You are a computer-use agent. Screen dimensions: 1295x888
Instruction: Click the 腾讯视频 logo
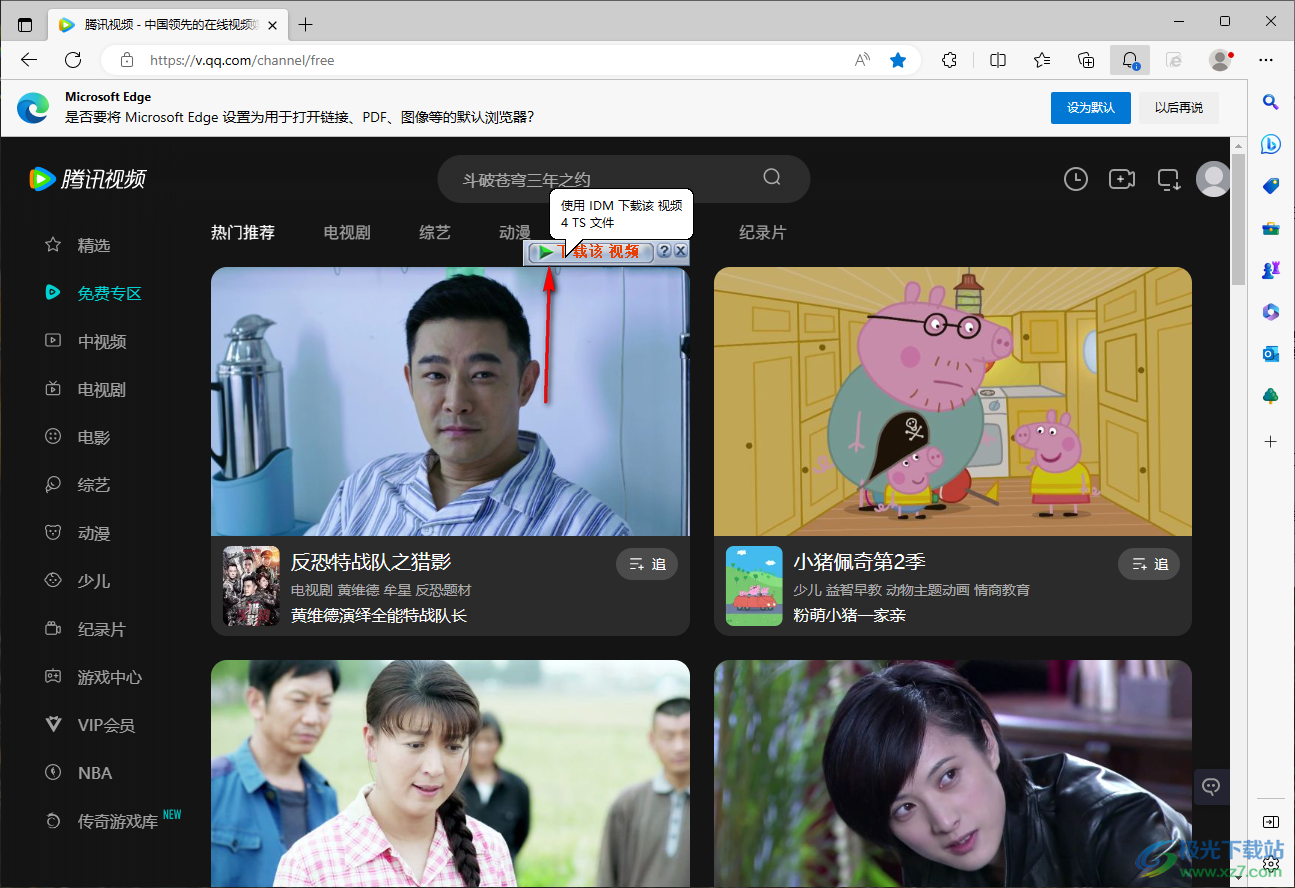tap(88, 179)
